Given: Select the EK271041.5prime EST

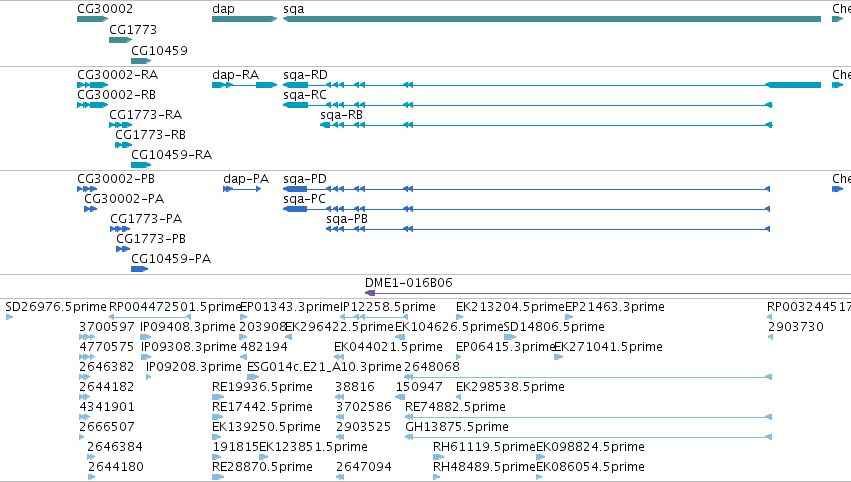Looking at the screenshot, I should (558, 357).
